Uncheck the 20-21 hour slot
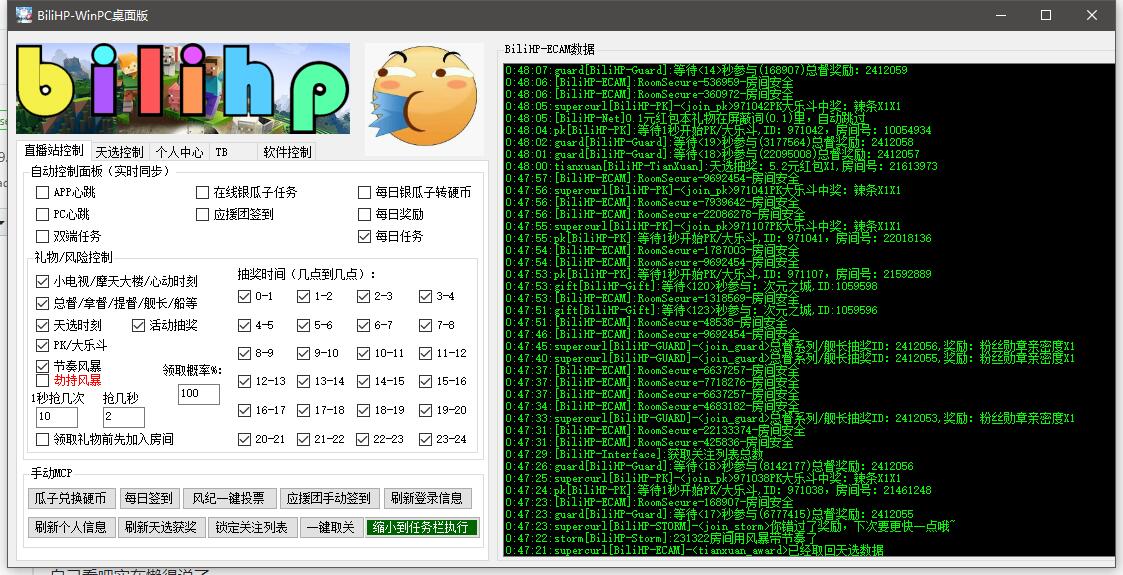This screenshot has width=1123, height=575. pyautogui.click(x=244, y=439)
